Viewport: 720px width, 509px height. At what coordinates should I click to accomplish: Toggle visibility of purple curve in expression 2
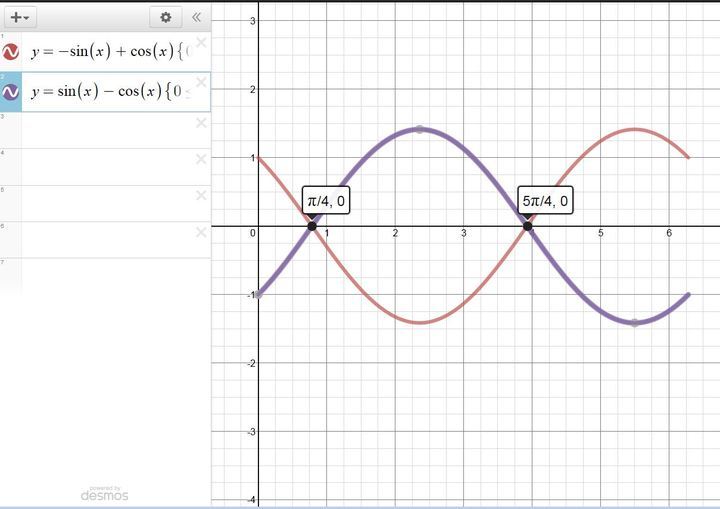(11, 92)
